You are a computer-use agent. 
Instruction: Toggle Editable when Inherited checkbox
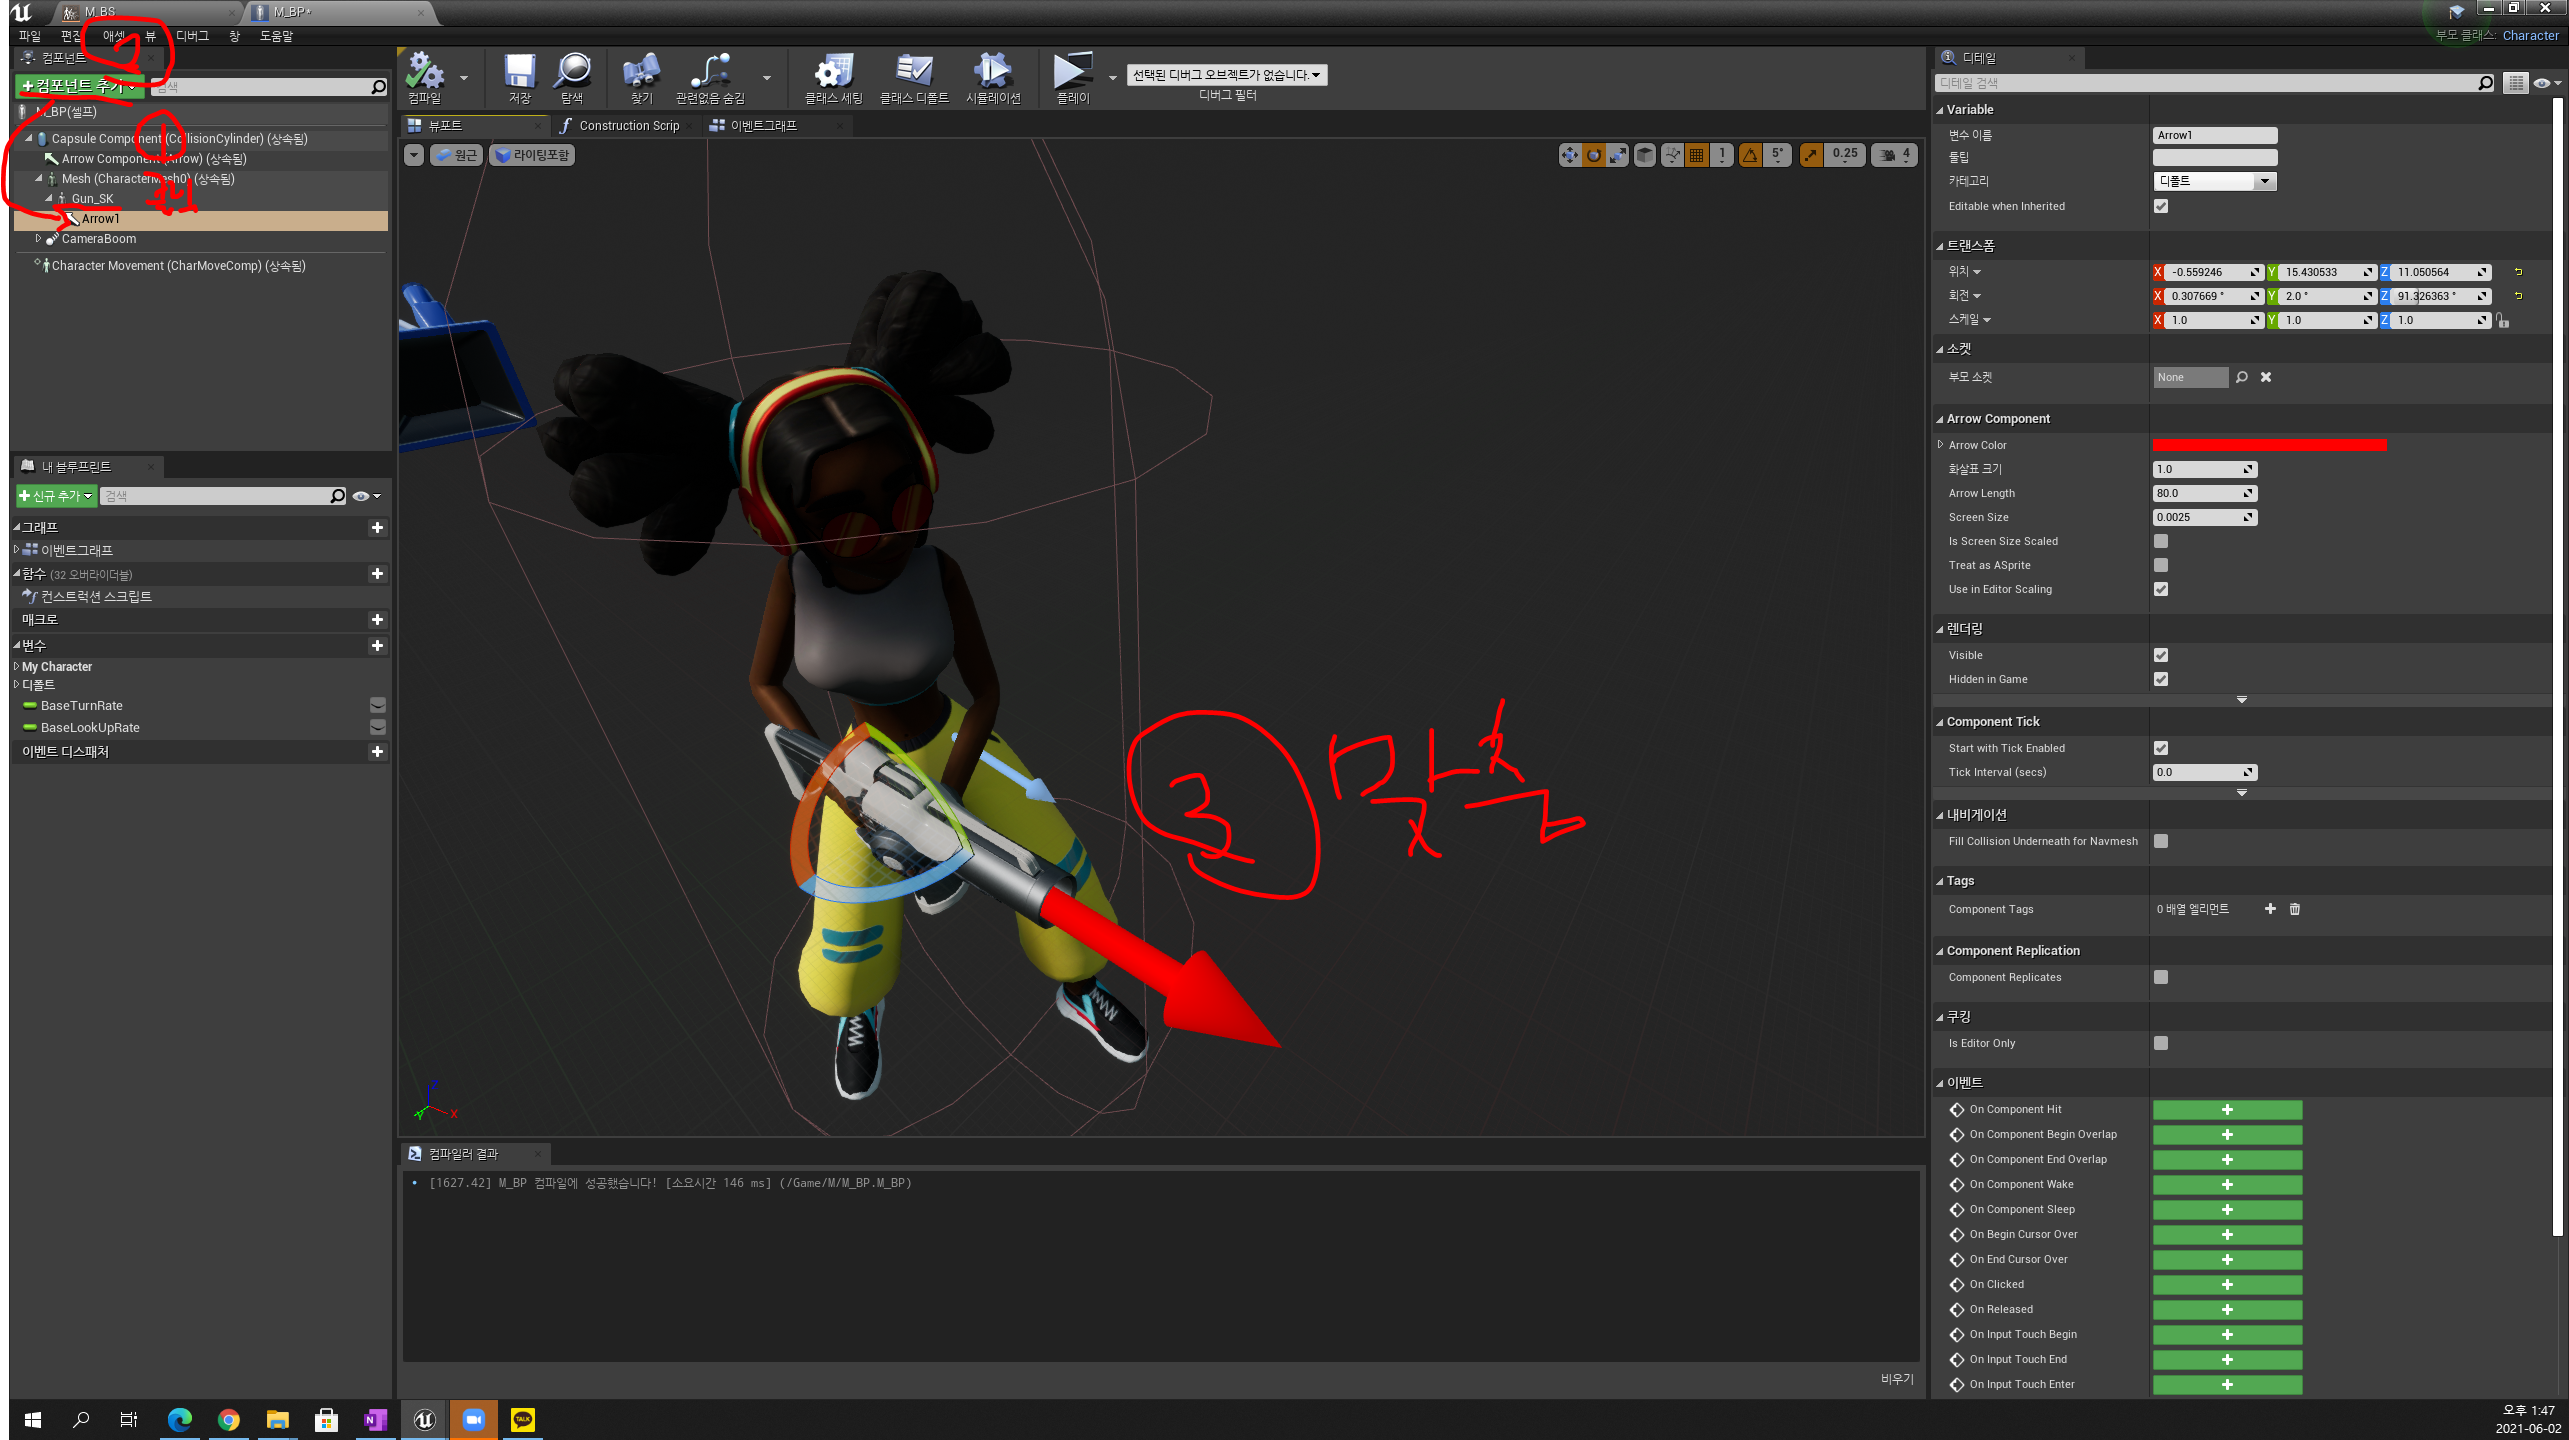click(2161, 206)
